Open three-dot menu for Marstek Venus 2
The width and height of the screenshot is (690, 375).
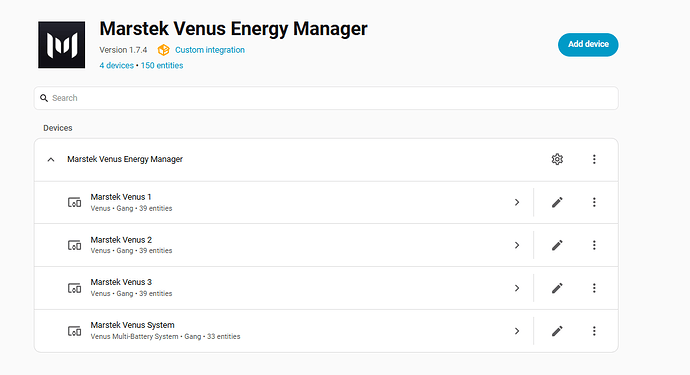[594, 245]
